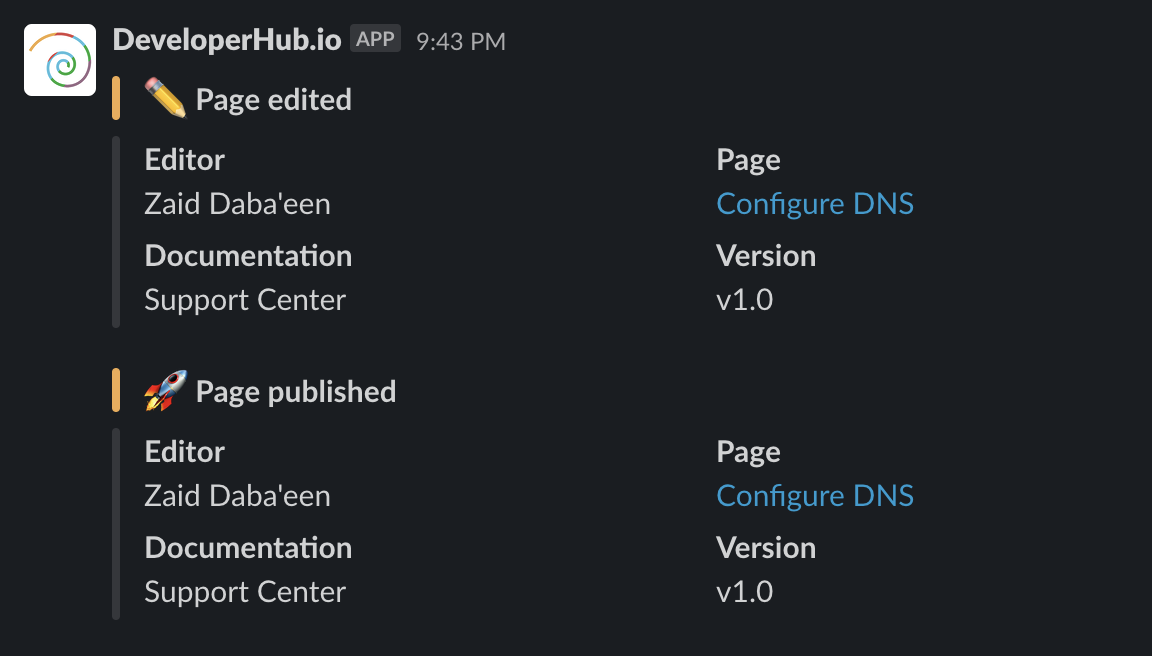Click Support Center under Page edited

coord(245,300)
